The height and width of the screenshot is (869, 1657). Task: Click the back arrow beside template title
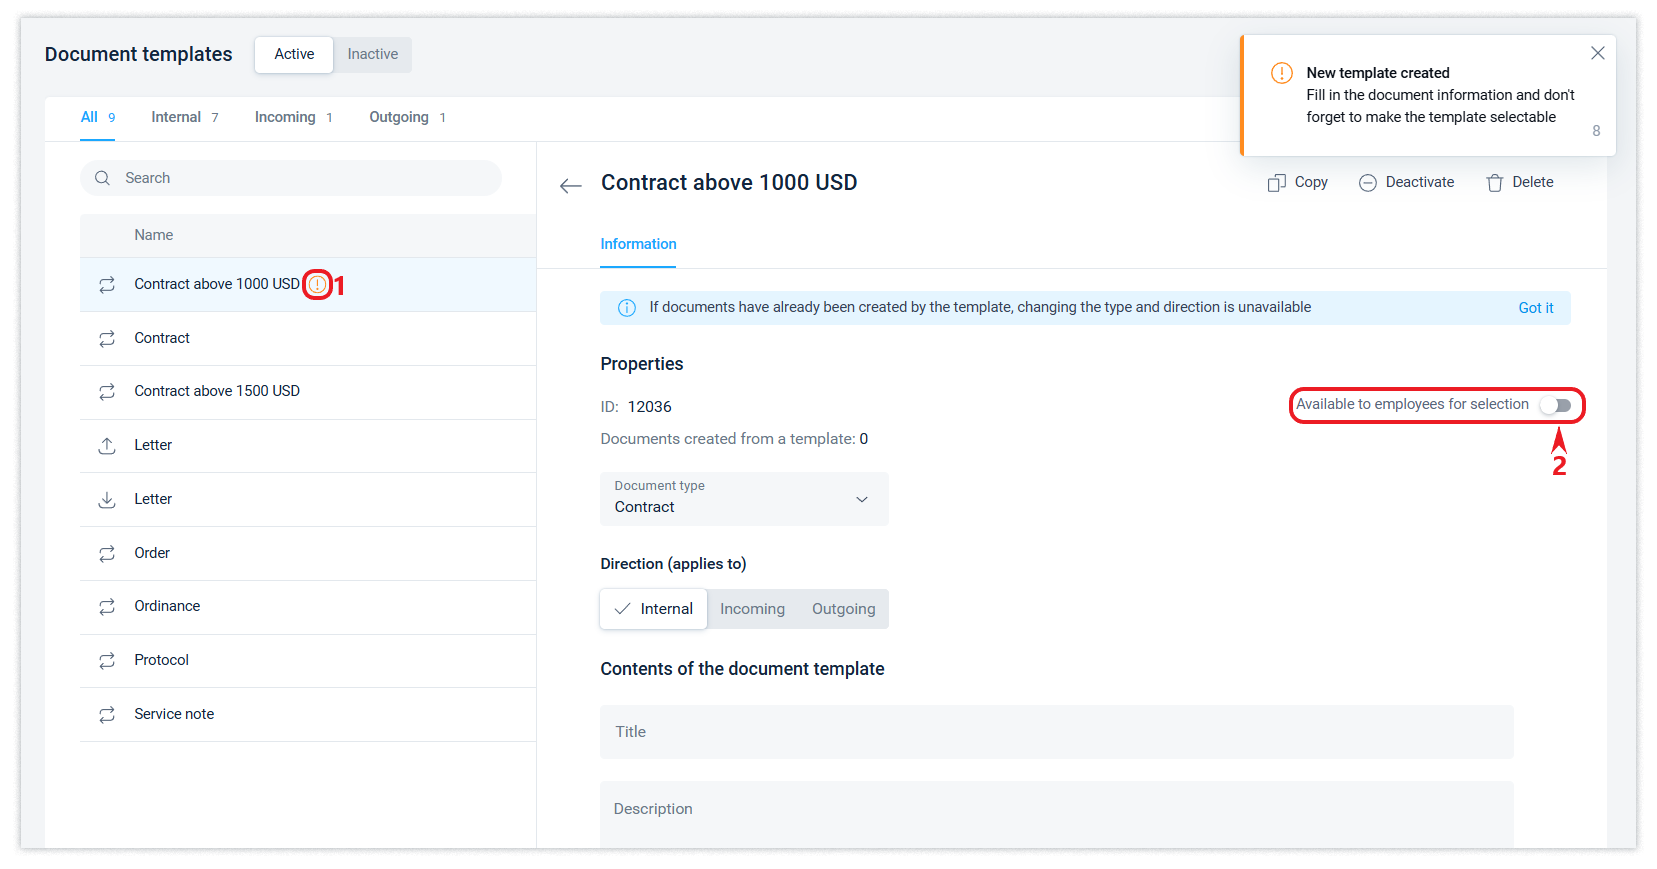click(570, 185)
